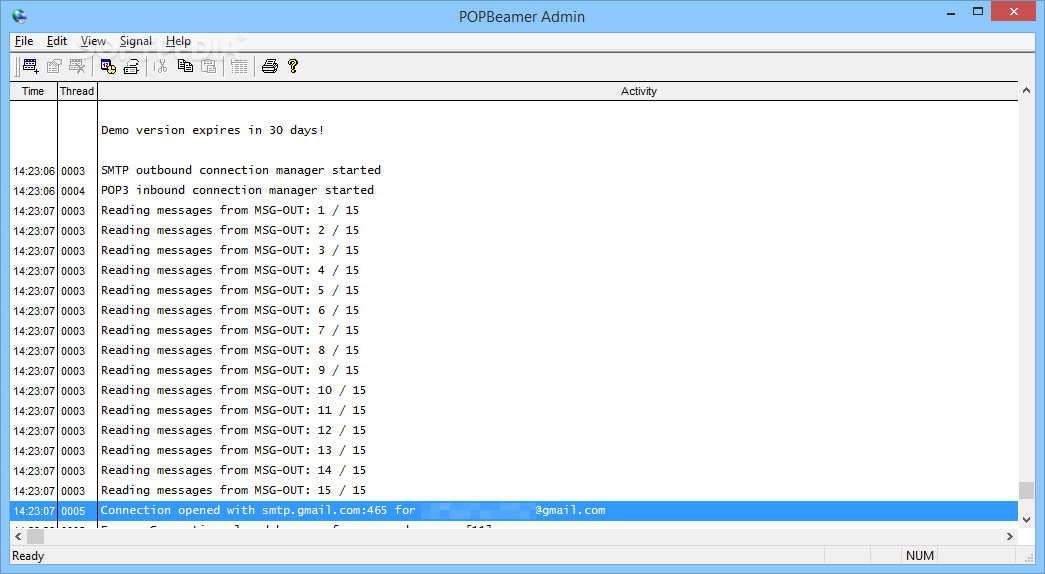Click the POPBeamer globe icon in title bar
Viewport: 1045px width, 574px height.
pos(19,16)
